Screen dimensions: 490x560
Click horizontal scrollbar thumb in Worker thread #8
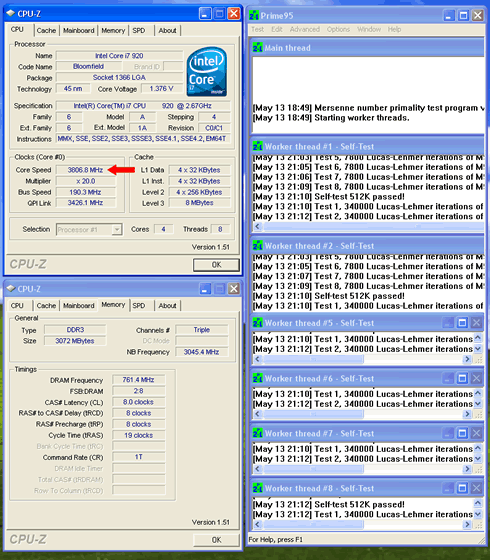tap(313, 524)
